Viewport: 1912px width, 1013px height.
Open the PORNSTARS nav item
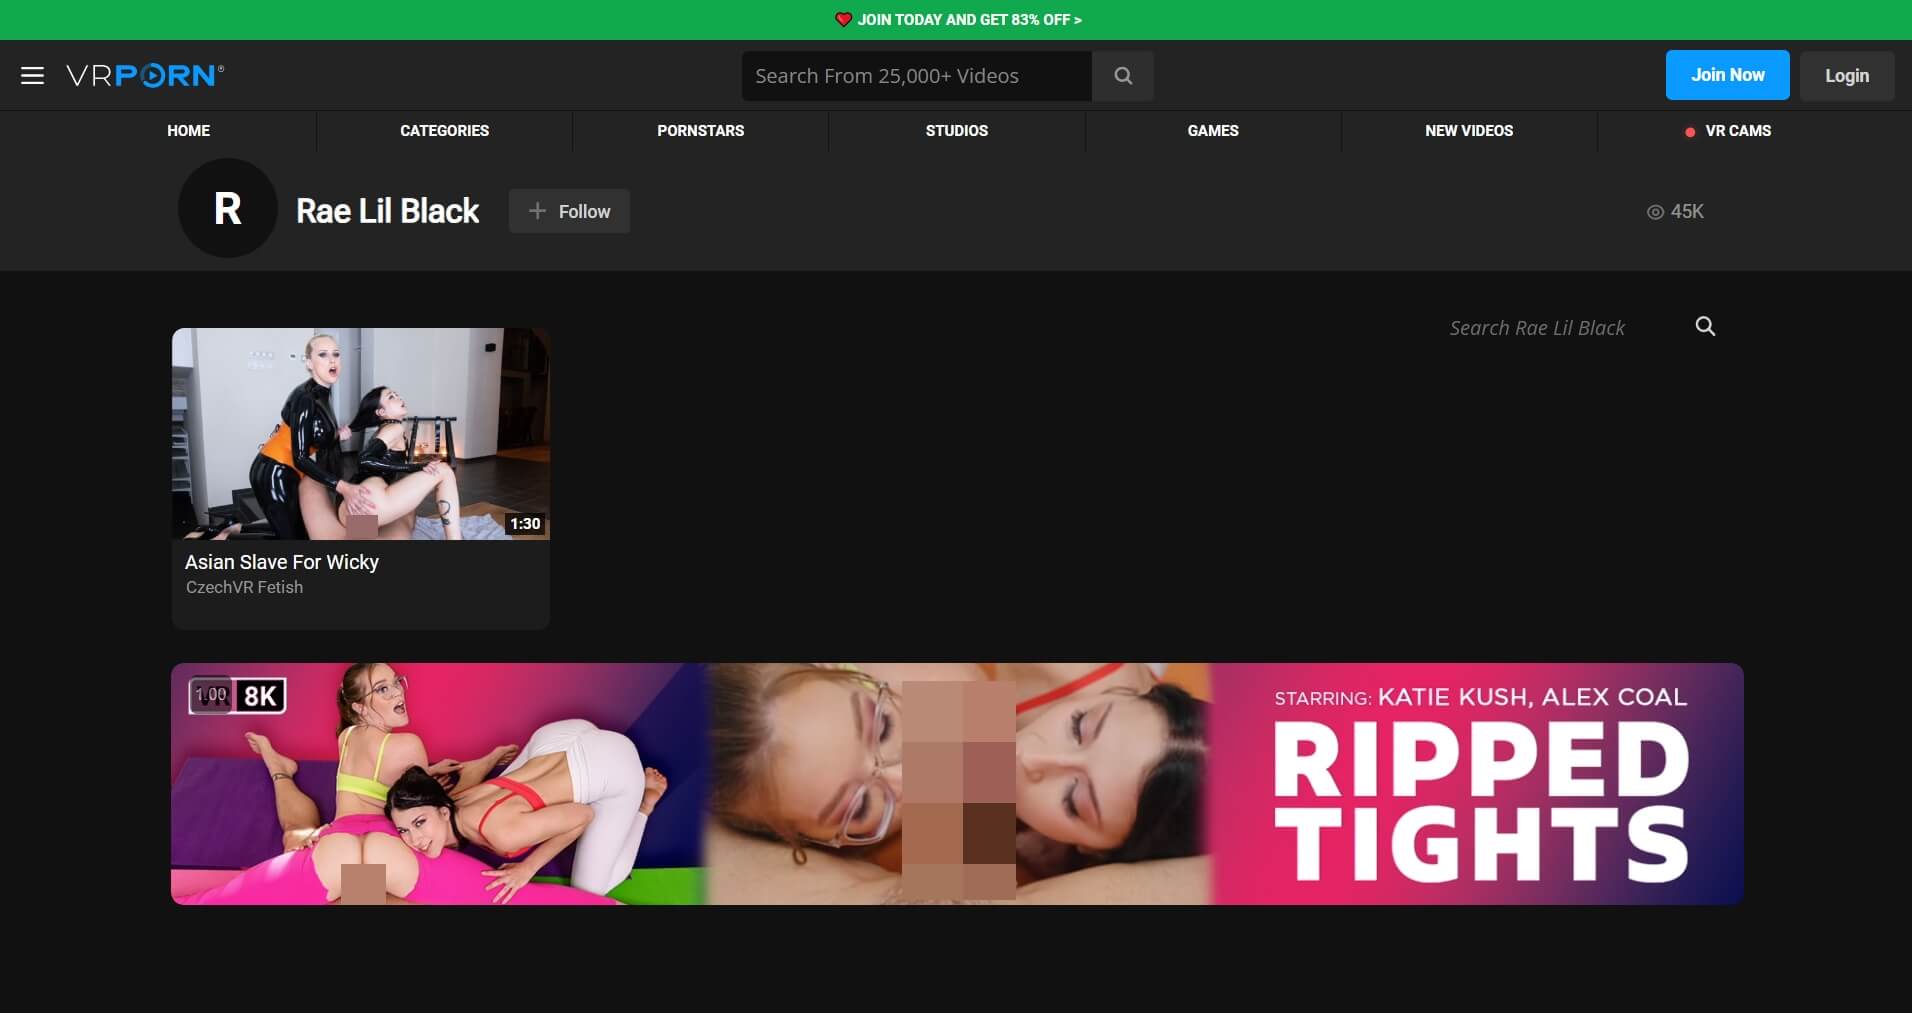point(700,131)
